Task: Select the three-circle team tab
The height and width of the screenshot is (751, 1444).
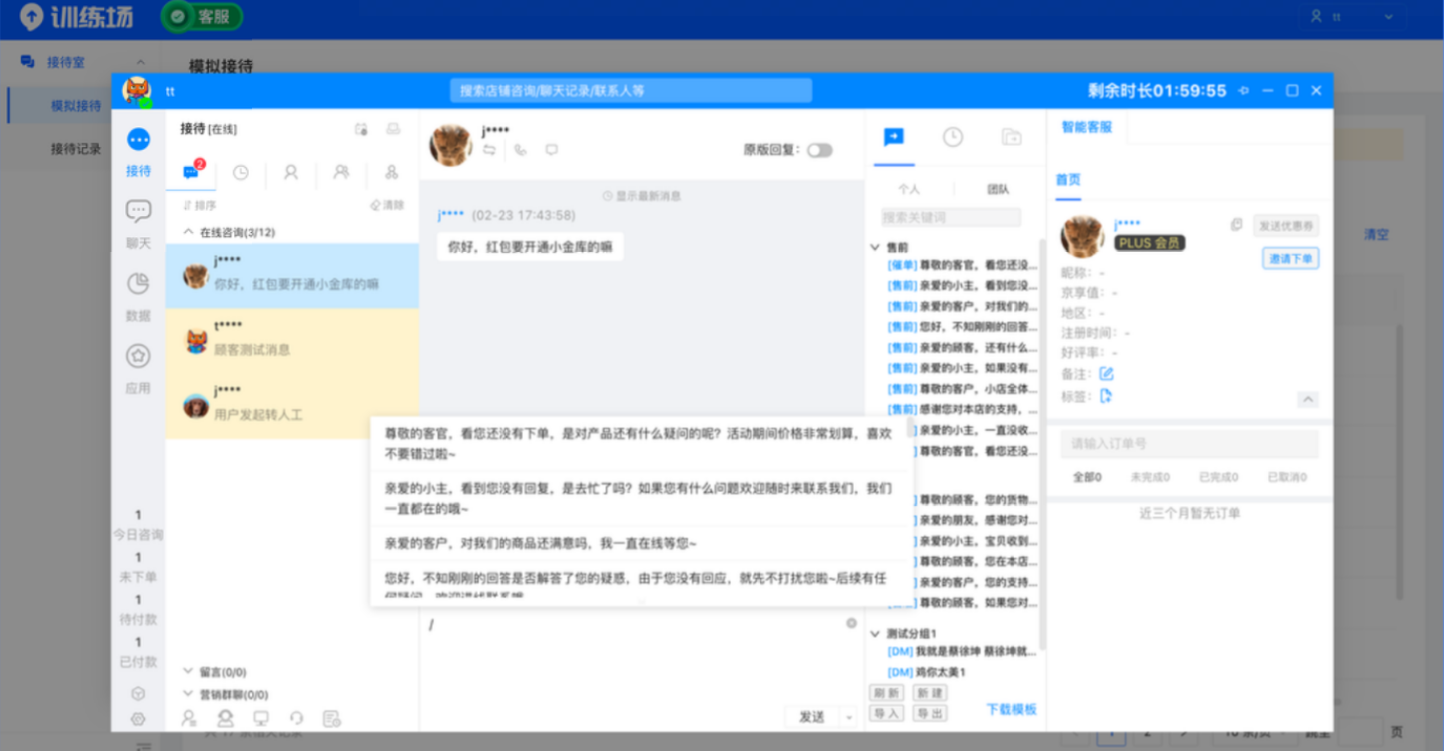Action: (392, 172)
